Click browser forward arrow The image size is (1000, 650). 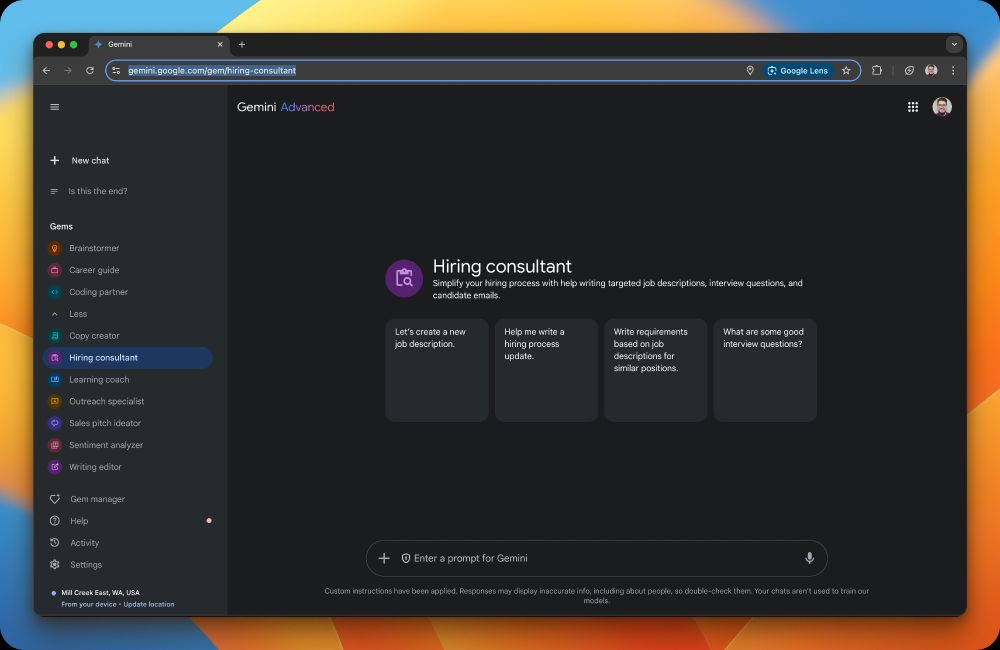(x=68, y=71)
